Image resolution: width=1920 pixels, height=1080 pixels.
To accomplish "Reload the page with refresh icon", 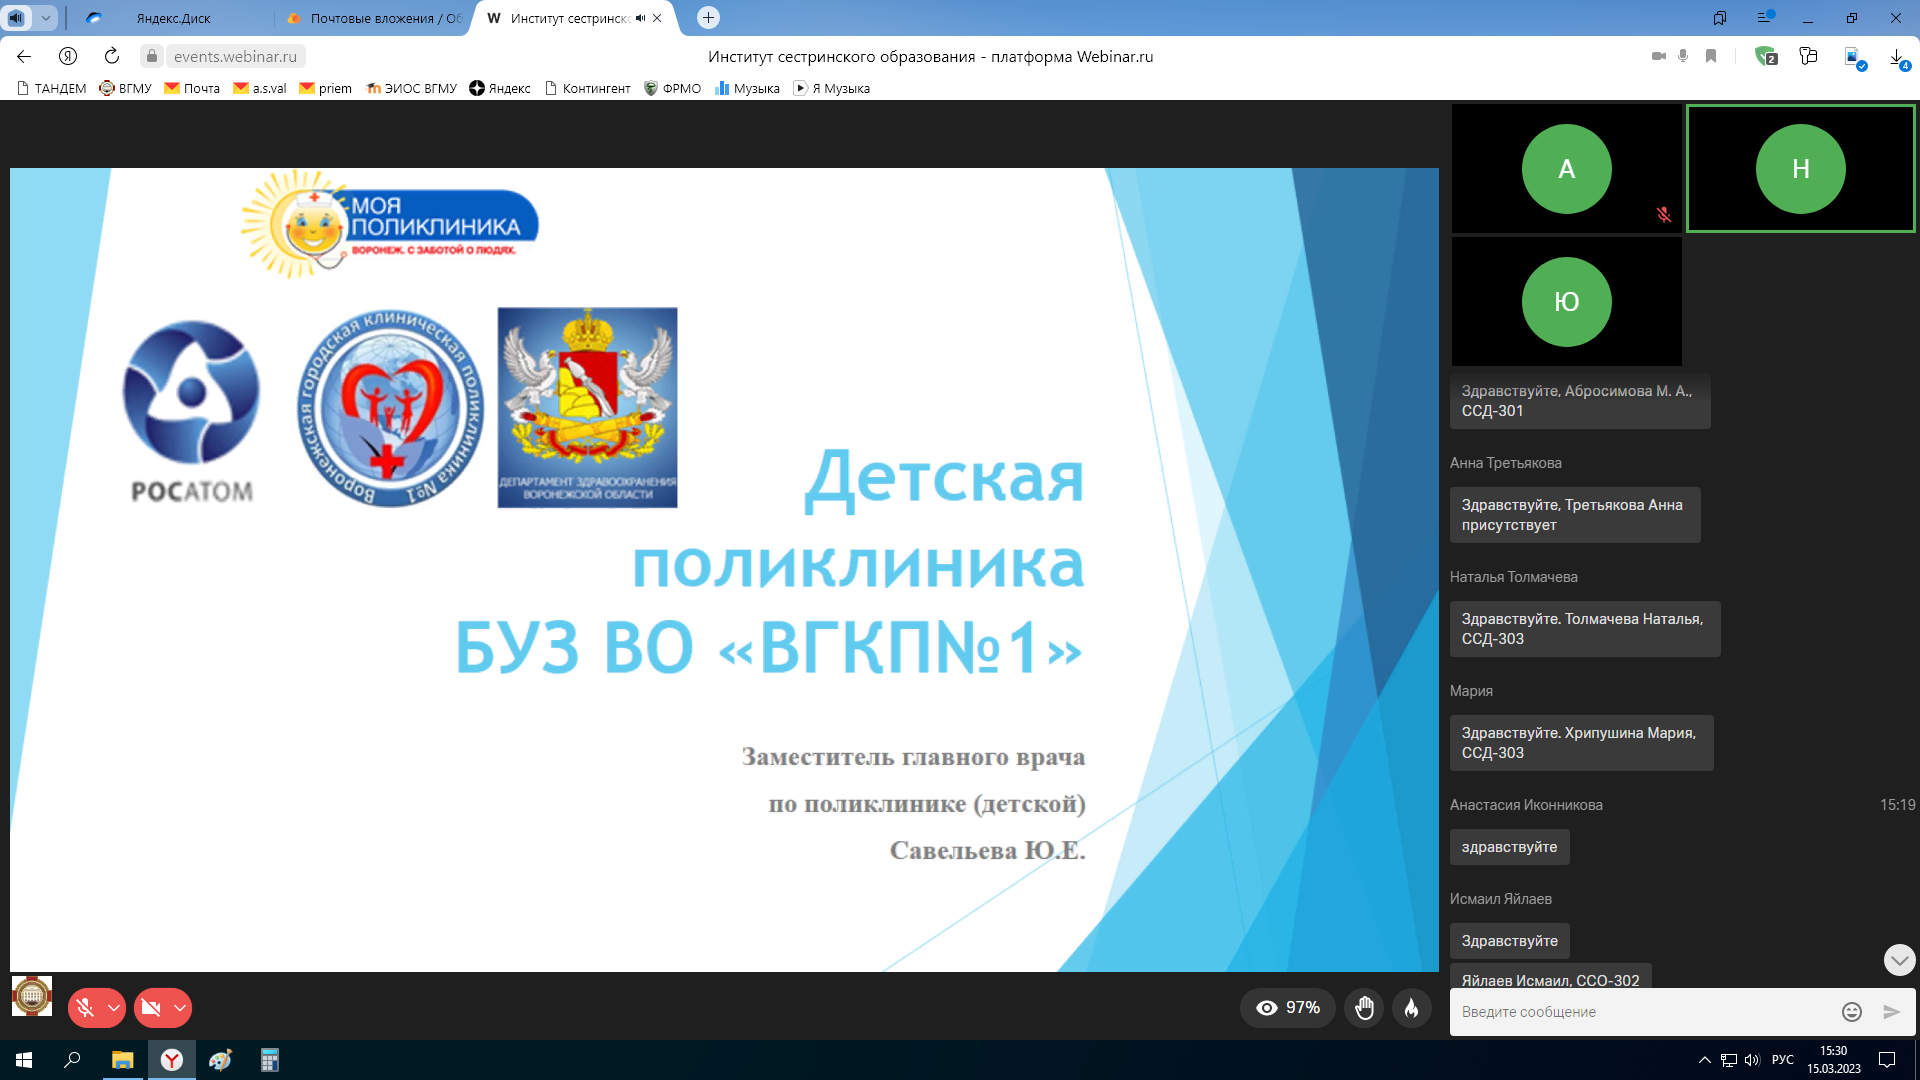I will point(112,56).
